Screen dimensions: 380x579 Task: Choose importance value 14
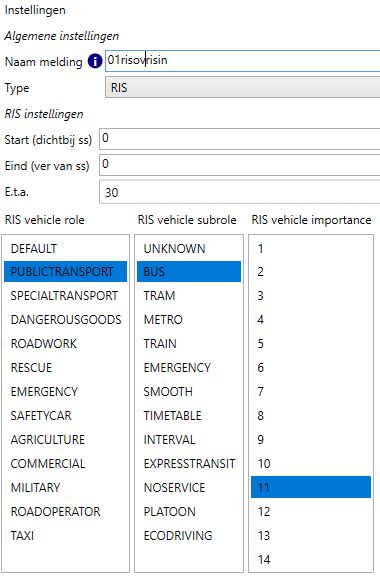pyautogui.click(x=311, y=560)
